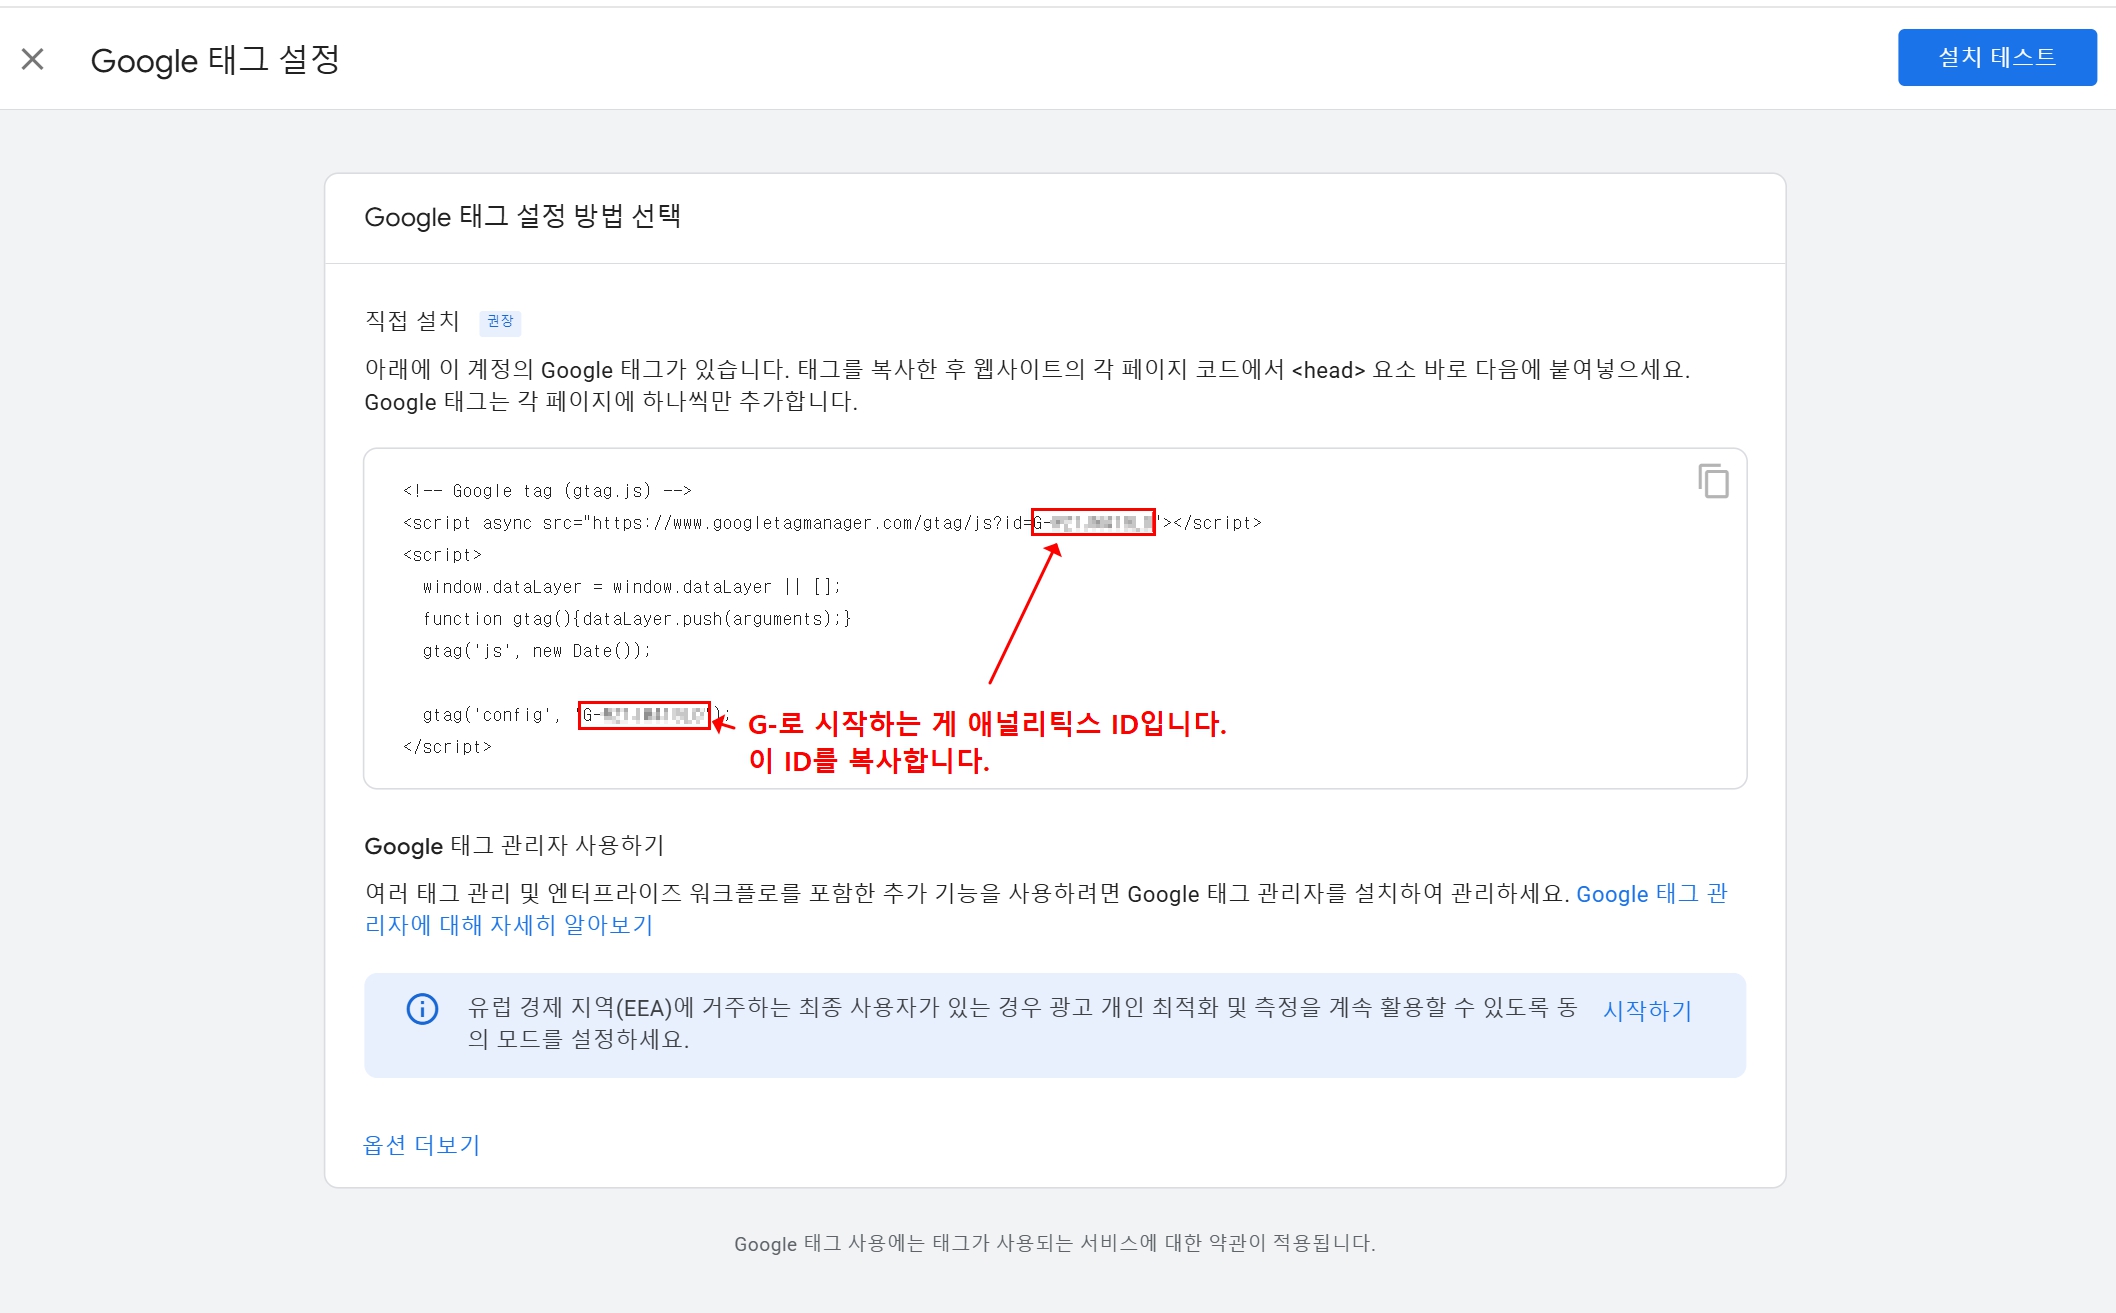The width and height of the screenshot is (2116, 1313).
Task: Copy the Google tag code snippet
Action: click(x=1714, y=483)
